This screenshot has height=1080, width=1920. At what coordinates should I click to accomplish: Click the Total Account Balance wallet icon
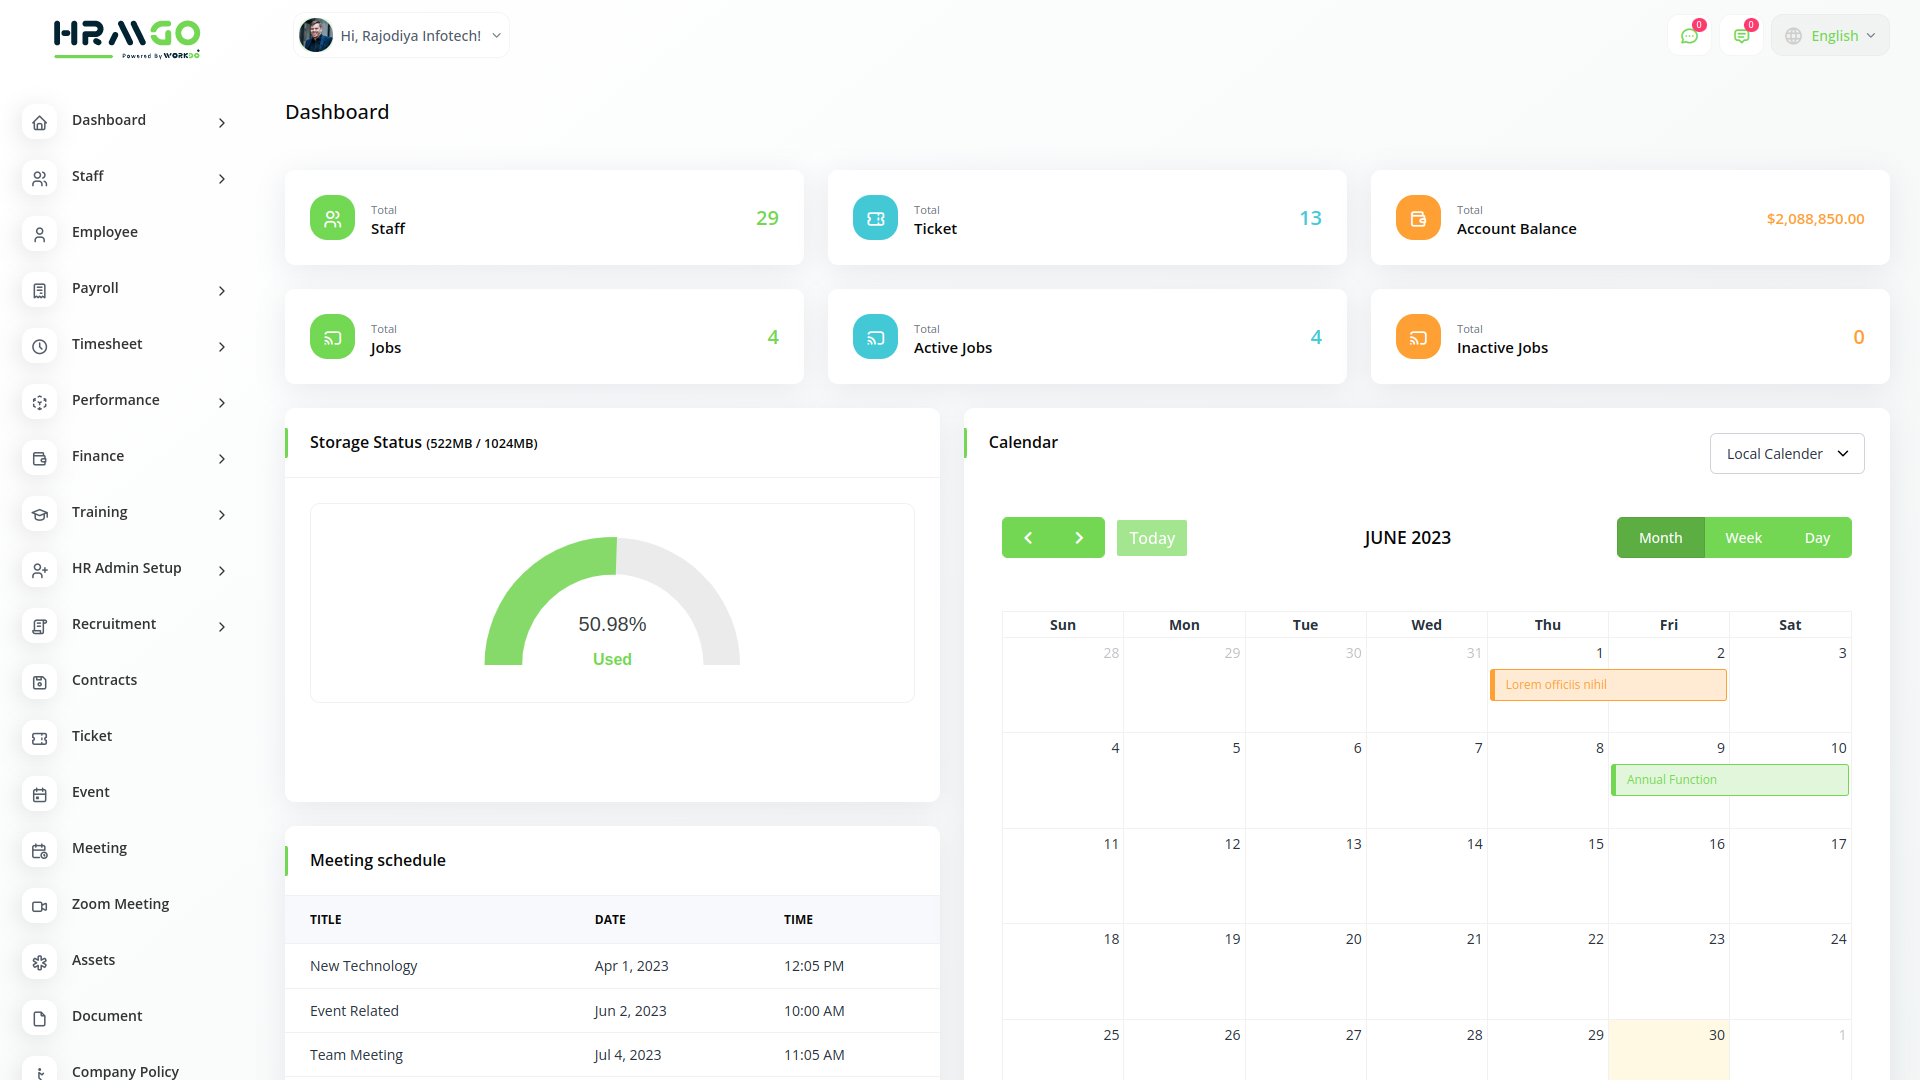[x=1418, y=218]
